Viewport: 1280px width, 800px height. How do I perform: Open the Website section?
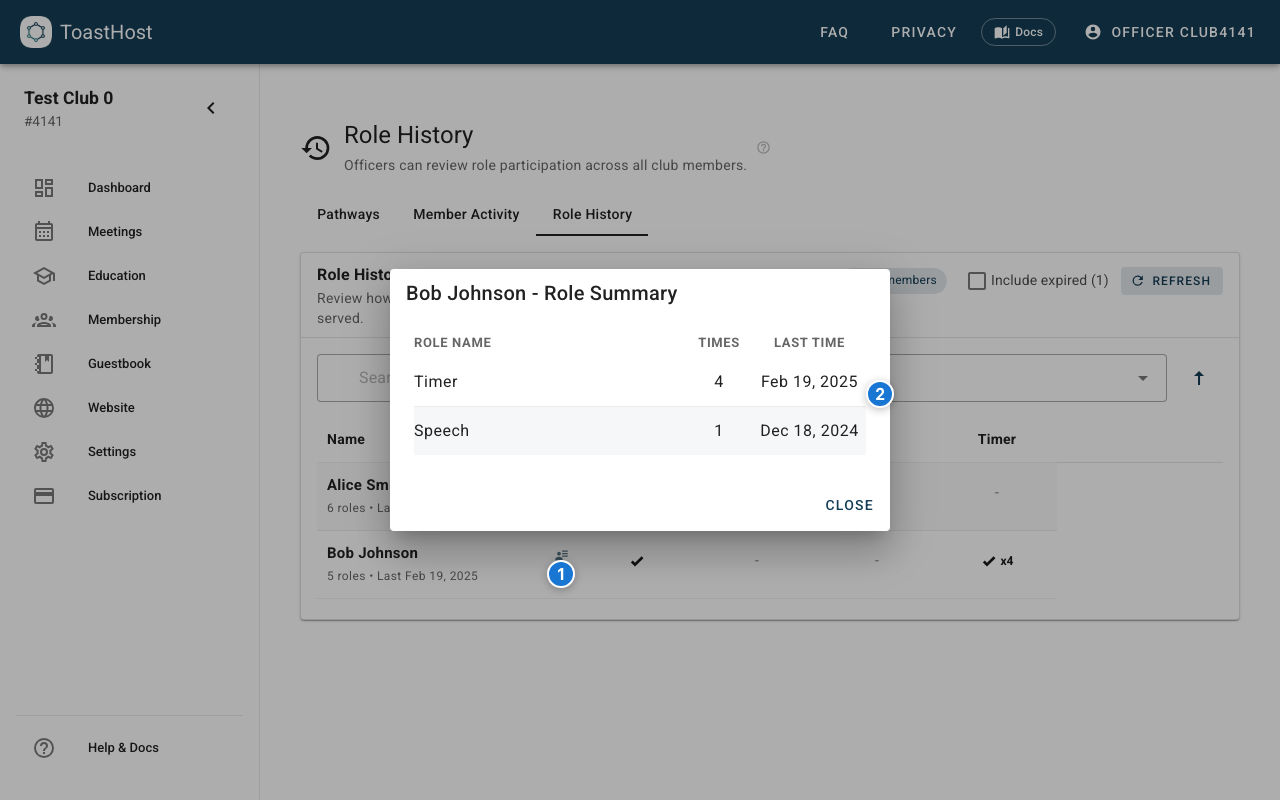click(111, 407)
